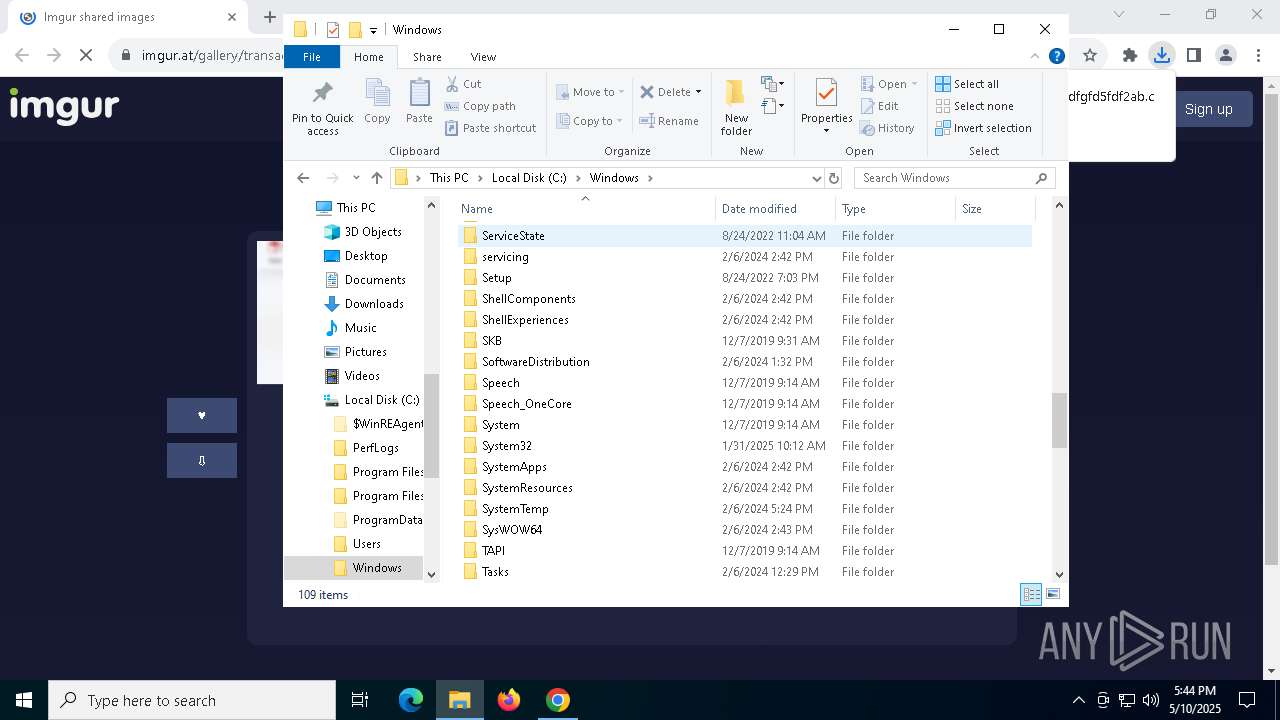Viewport: 1280px width, 720px height.
Task: Open Explorer help question mark icon
Action: pos(1056,57)
